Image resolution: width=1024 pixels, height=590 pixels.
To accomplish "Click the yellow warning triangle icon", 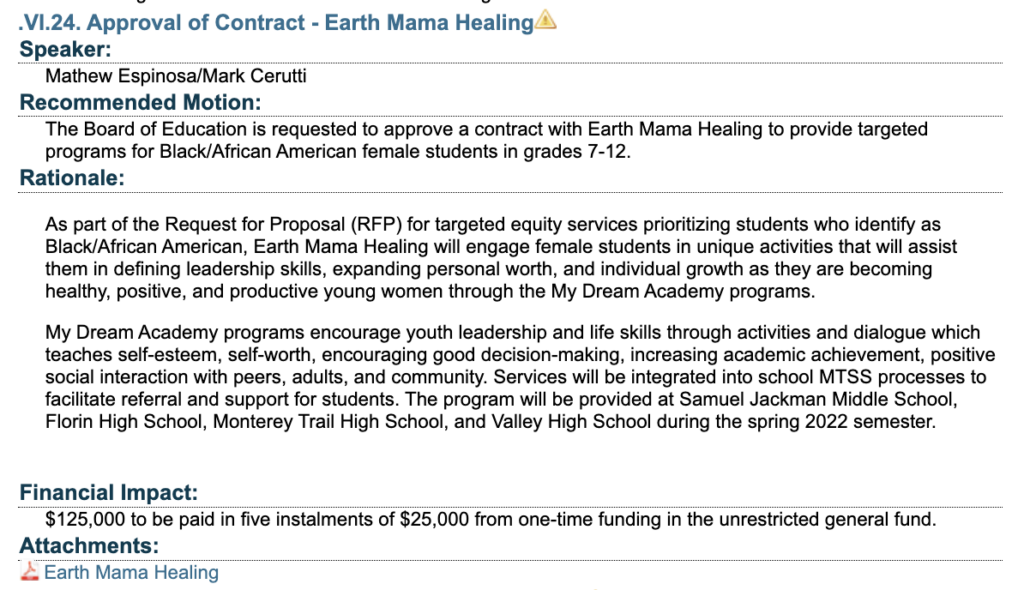I will pos(545,20).
